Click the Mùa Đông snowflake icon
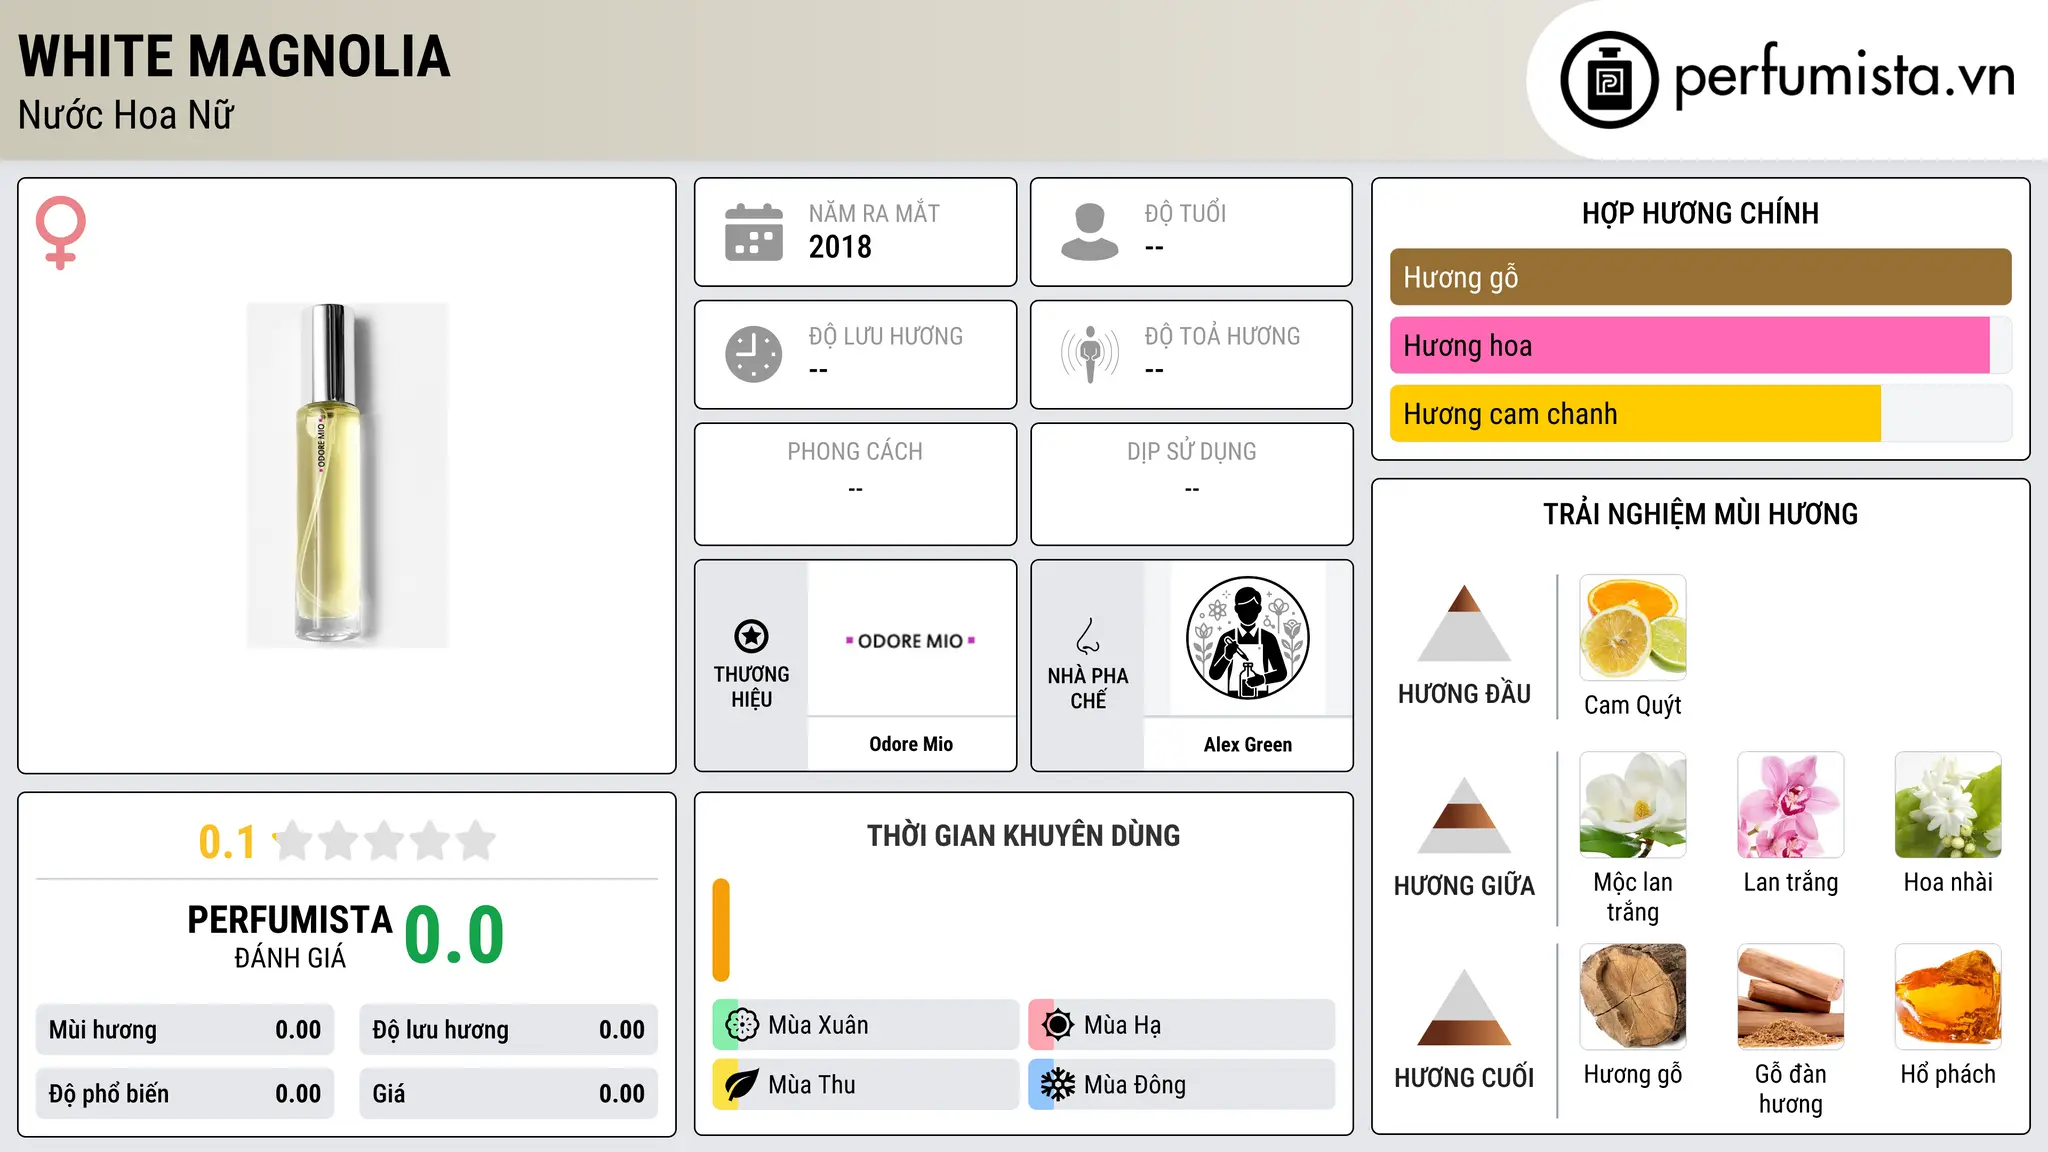 point(1058,1085)
